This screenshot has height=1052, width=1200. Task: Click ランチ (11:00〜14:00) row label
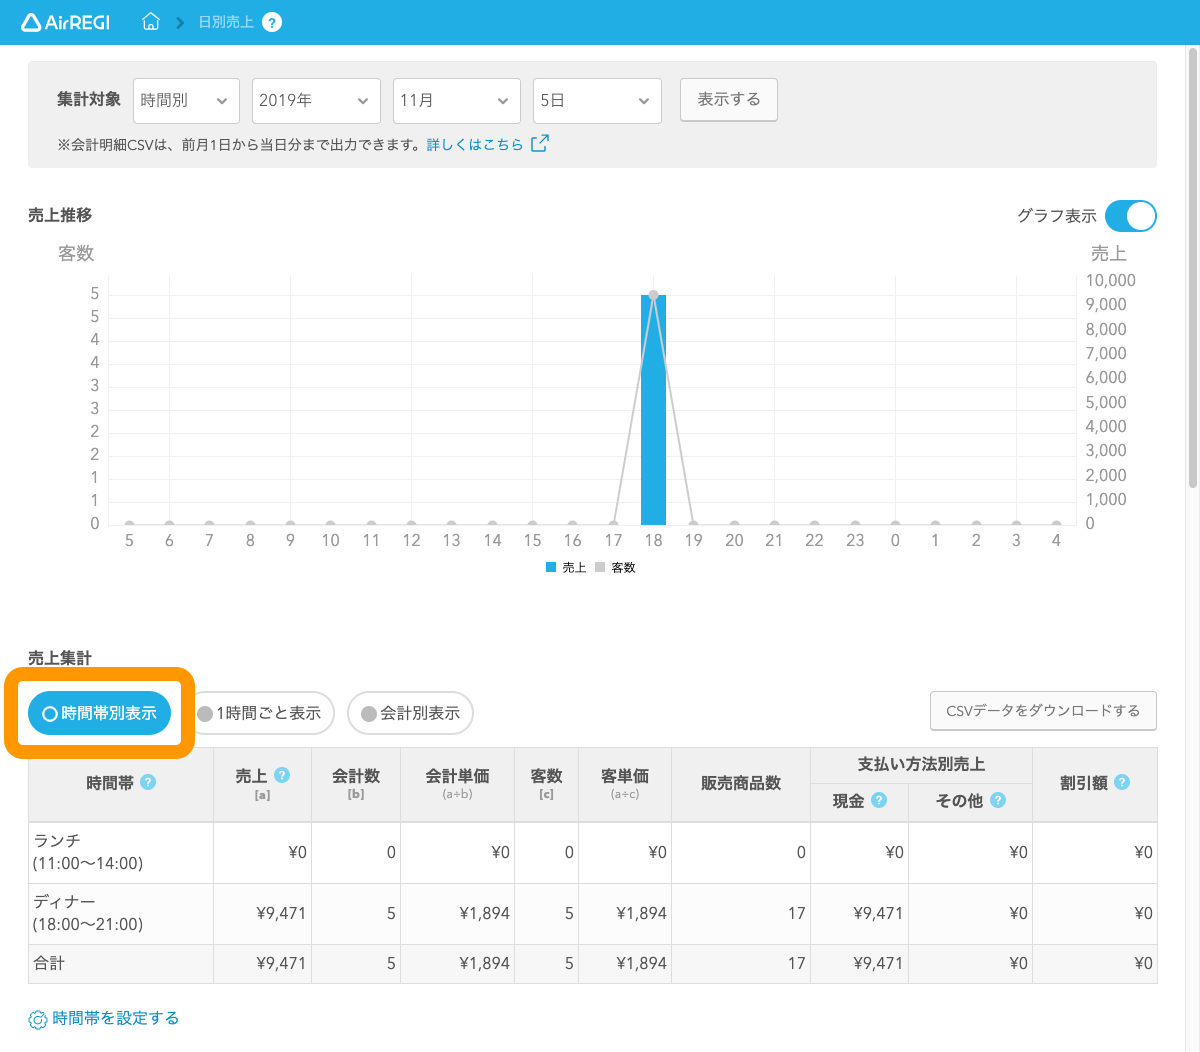(x=88, y=852)
